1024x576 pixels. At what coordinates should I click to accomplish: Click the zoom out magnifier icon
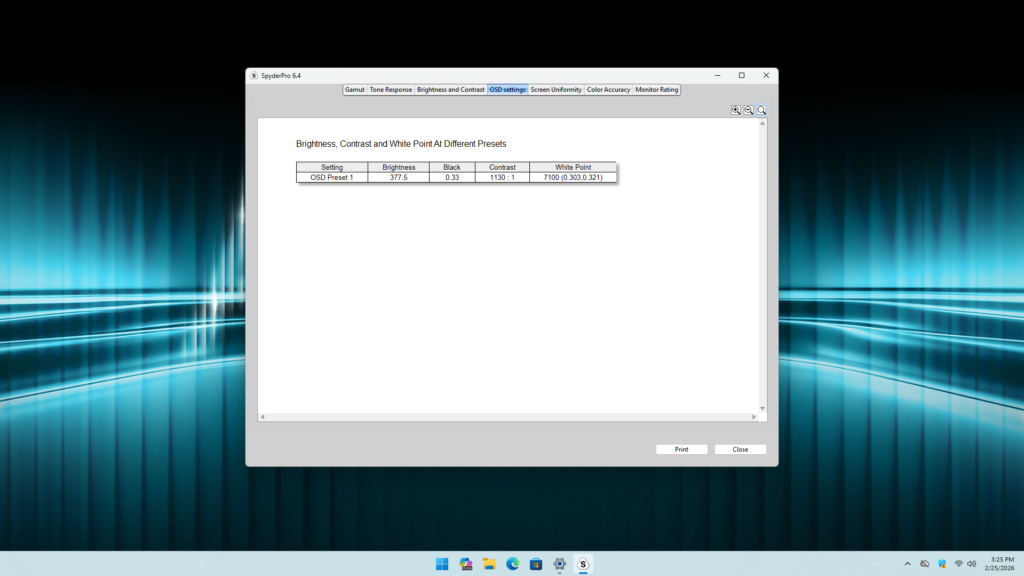pyautogui.click(x=749, y=110)
